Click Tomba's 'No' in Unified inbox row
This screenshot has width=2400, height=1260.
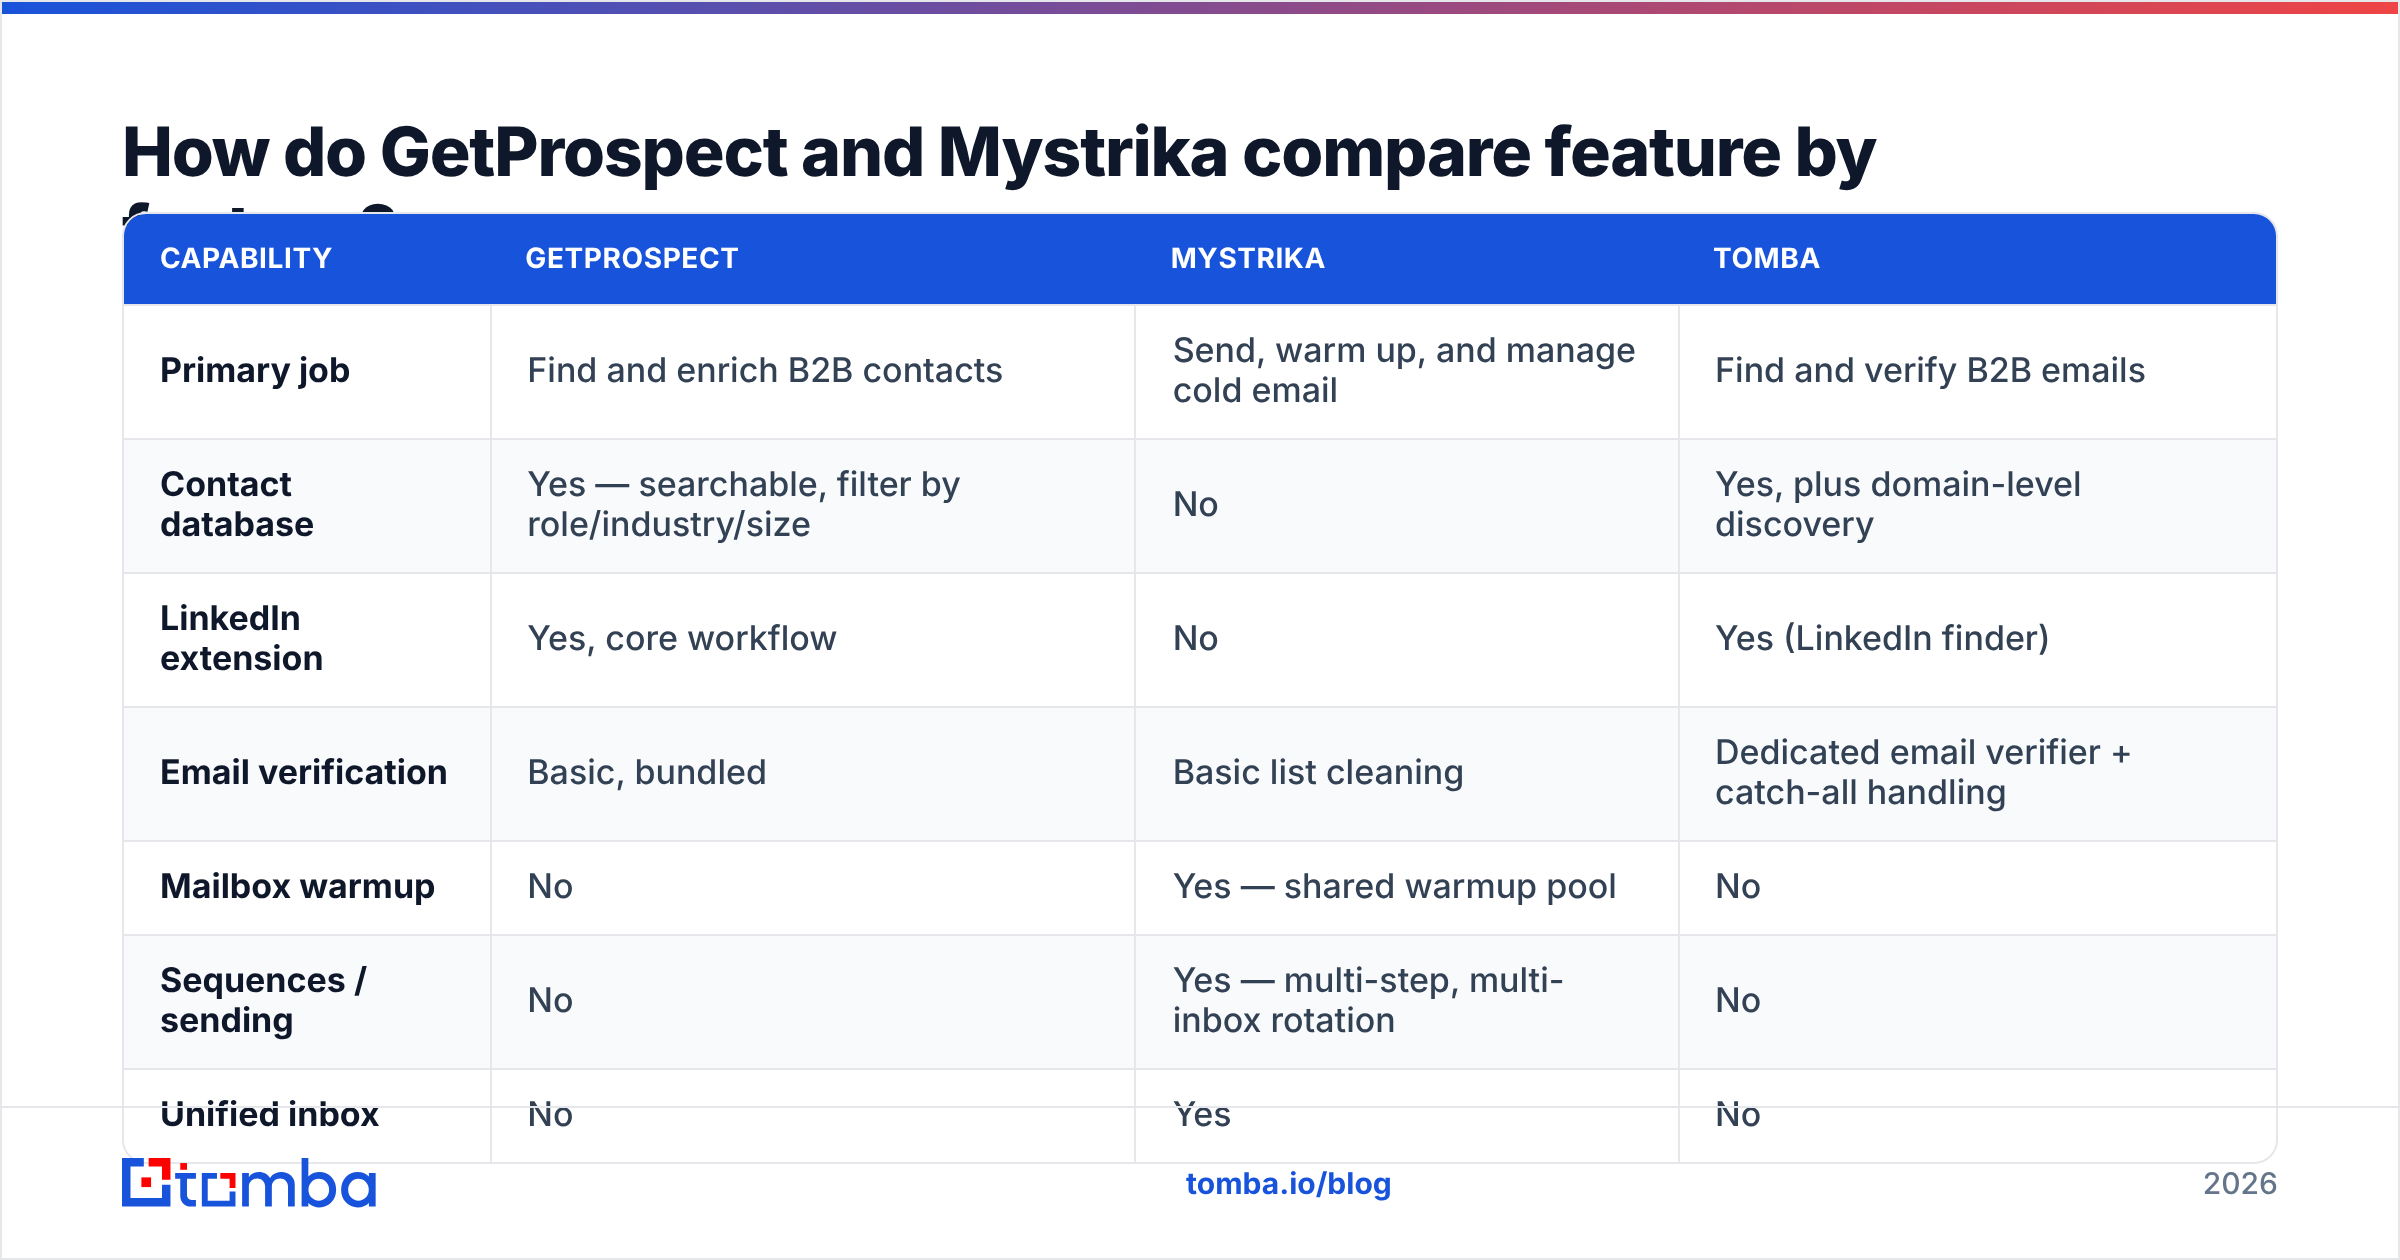1738,1114
